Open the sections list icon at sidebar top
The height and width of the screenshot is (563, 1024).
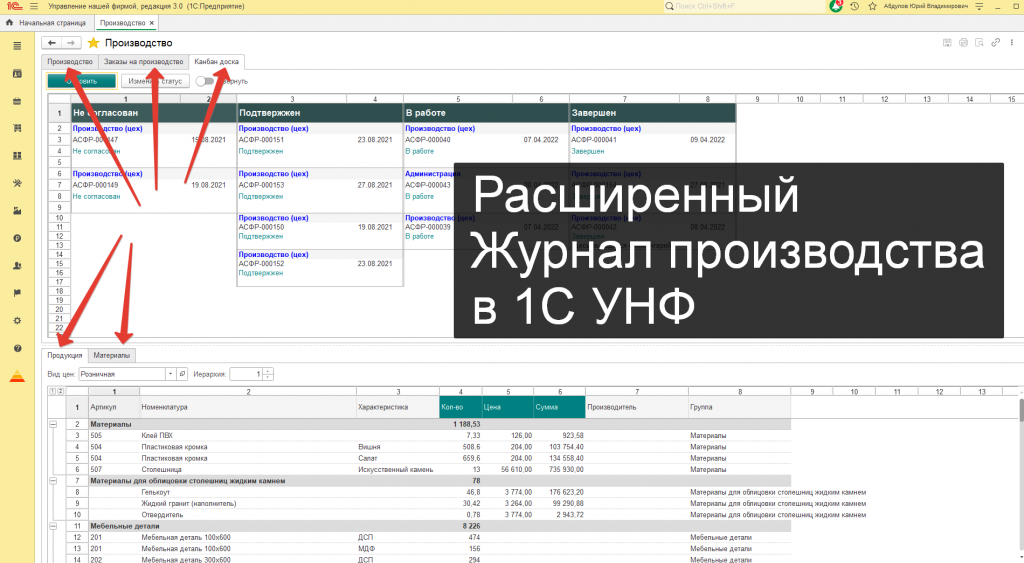coord(17,46)
